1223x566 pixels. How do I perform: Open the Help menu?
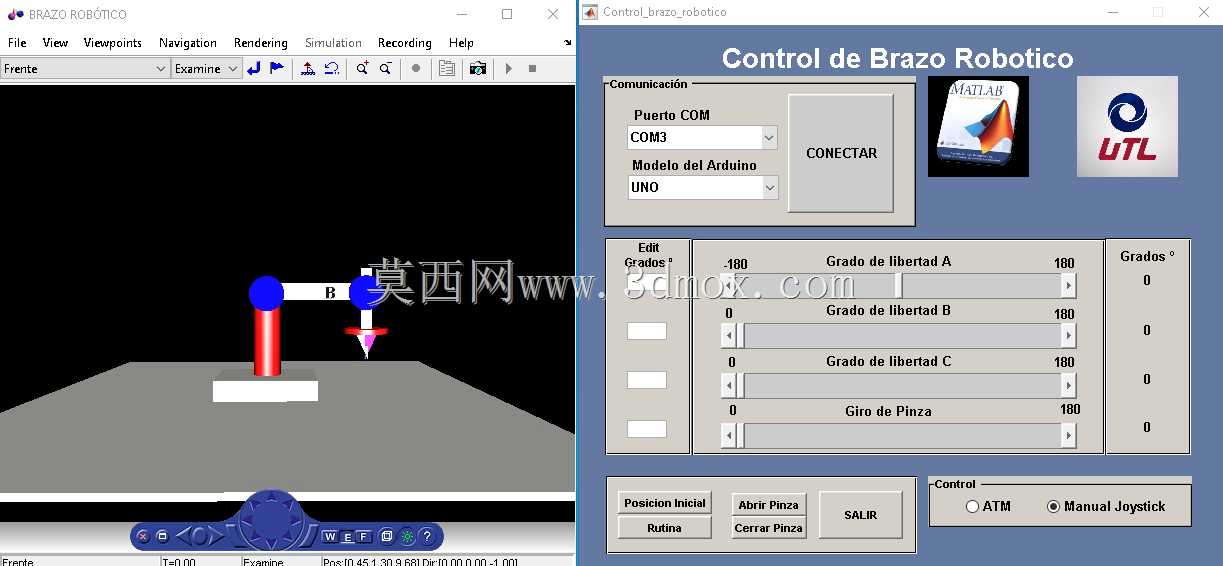(461, 43)
